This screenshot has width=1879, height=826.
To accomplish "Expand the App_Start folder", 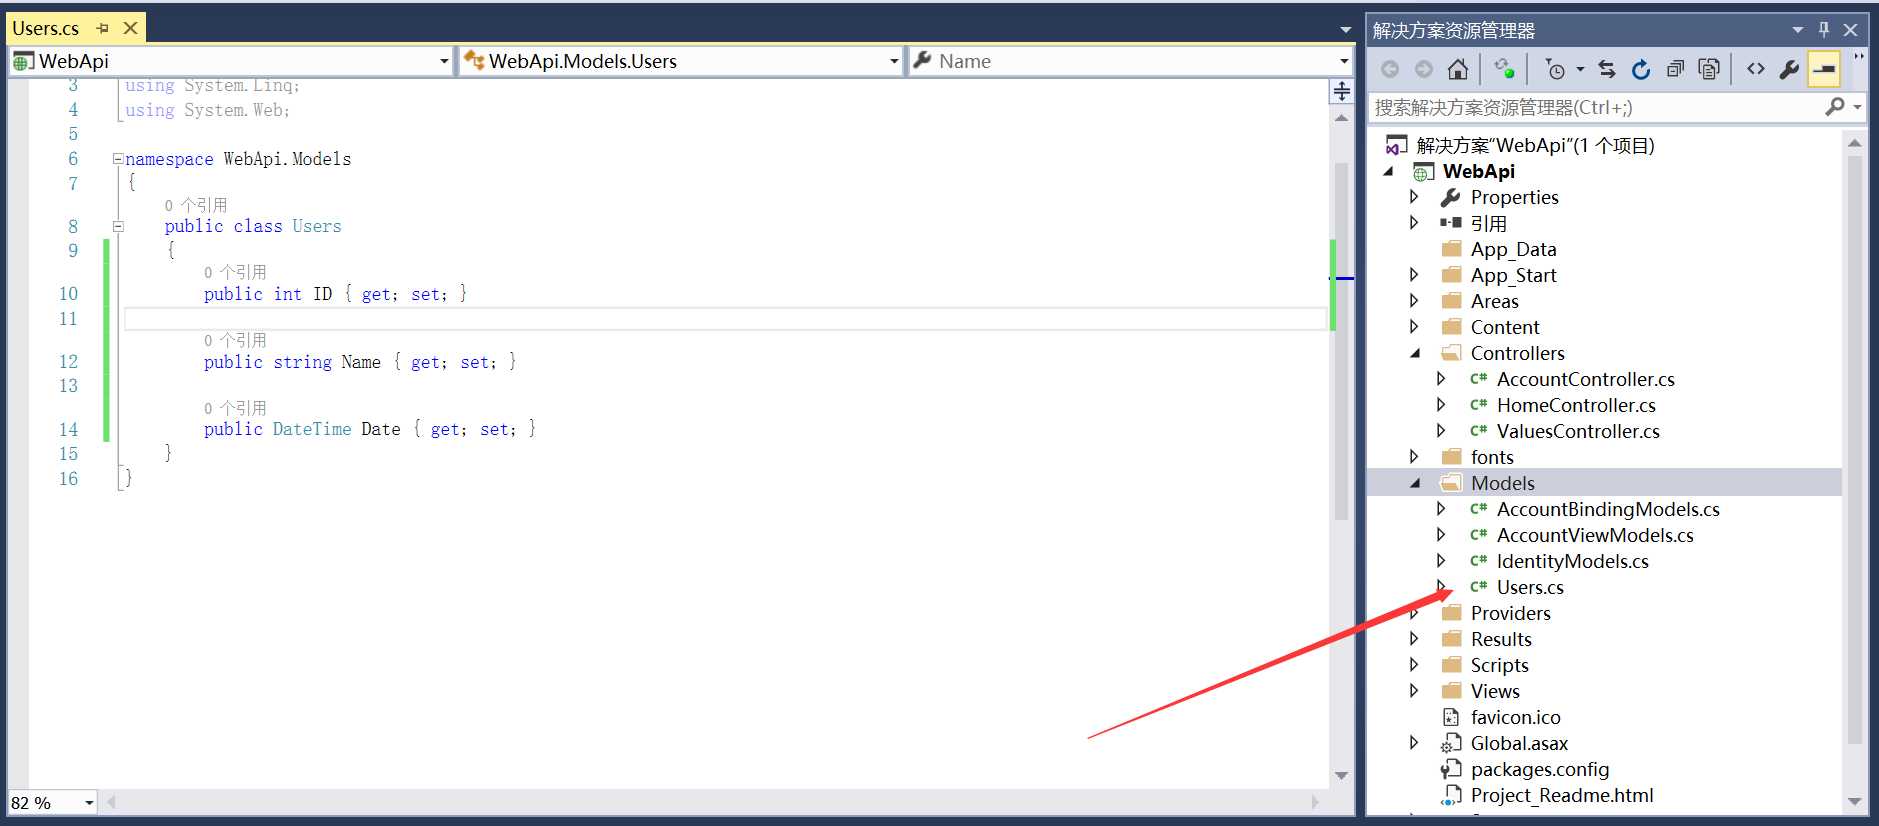I will click(1414, 275).
